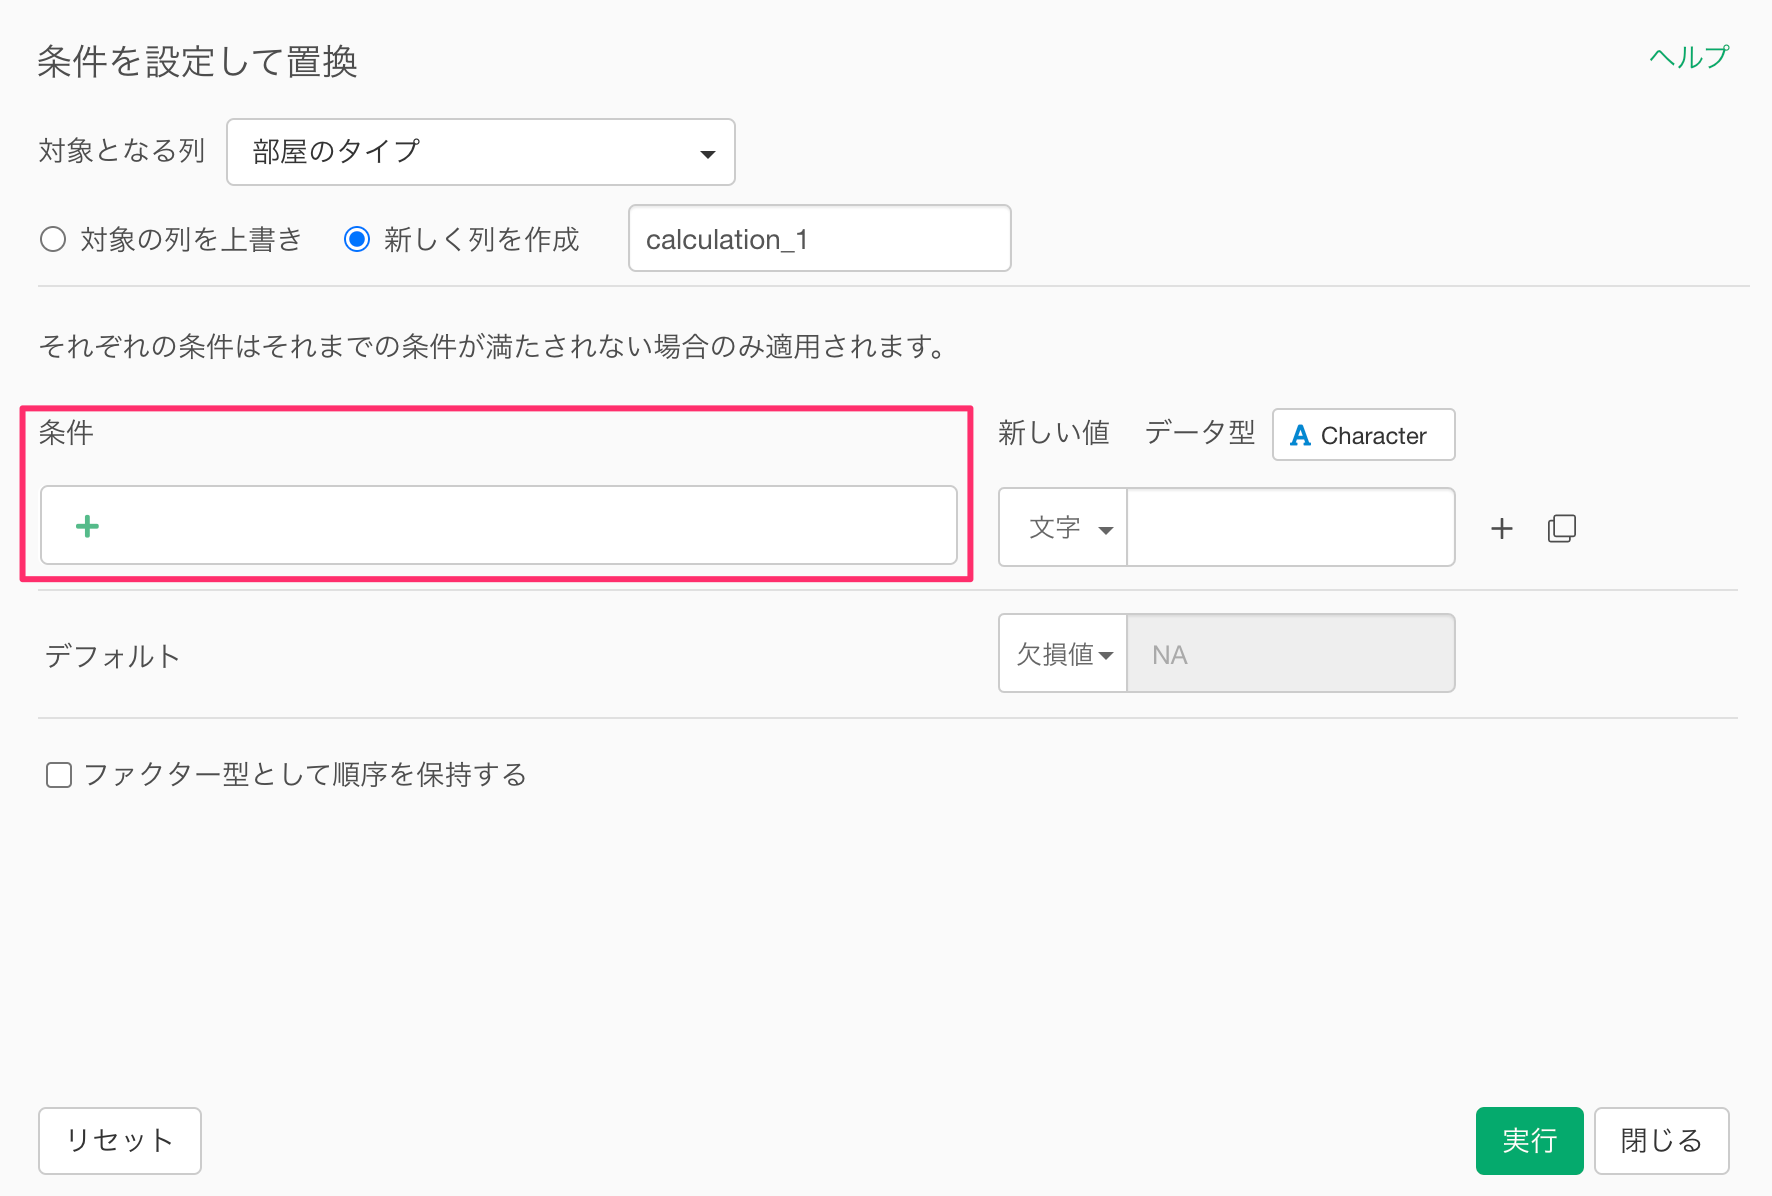
Task: Open the 文字 value type dropdown
Action: (1063, 527)
